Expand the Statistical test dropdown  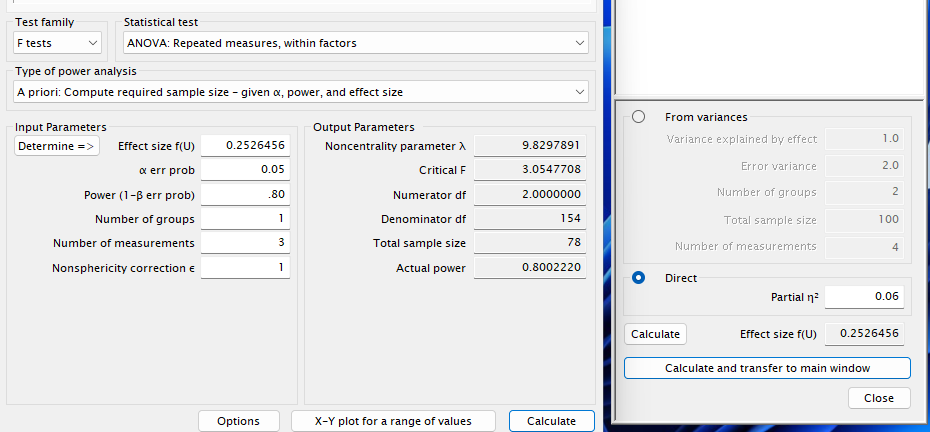point(355,43)
